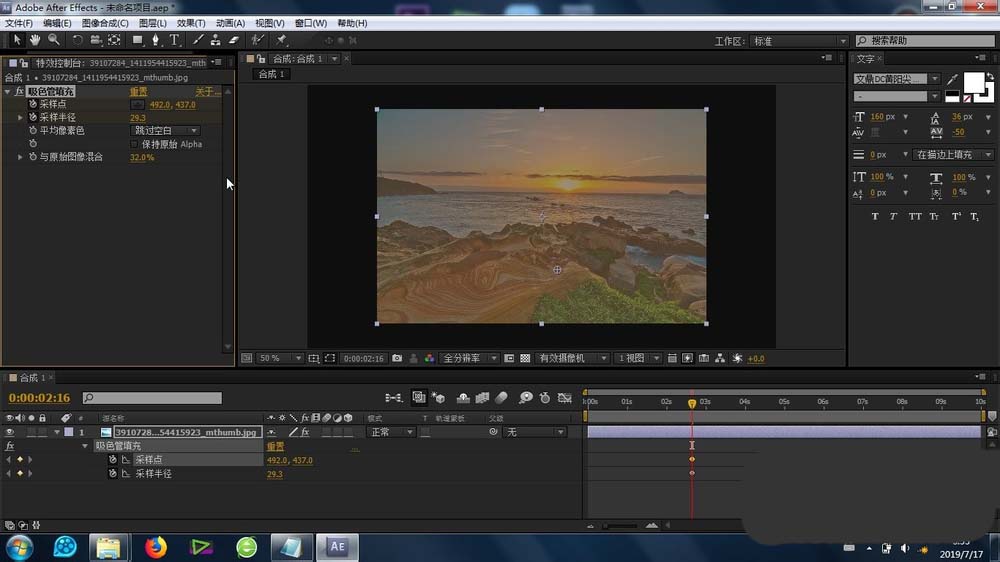Open the 效果(T) menu
This screenshot has height=562, width=1000.
click(x=190, y=23)
